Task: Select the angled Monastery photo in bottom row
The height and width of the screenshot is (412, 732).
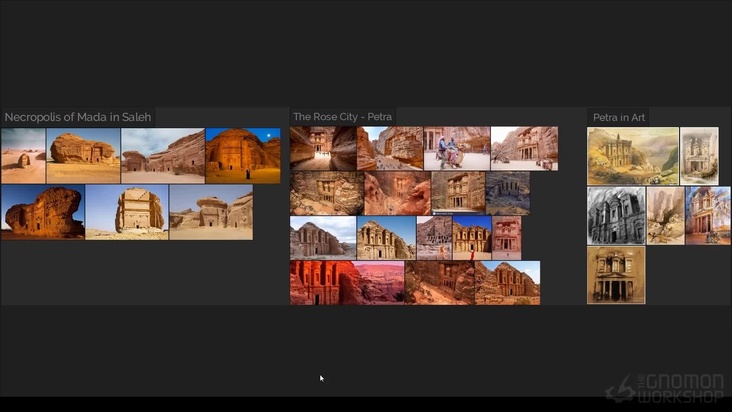Action: tap(507, 283)
